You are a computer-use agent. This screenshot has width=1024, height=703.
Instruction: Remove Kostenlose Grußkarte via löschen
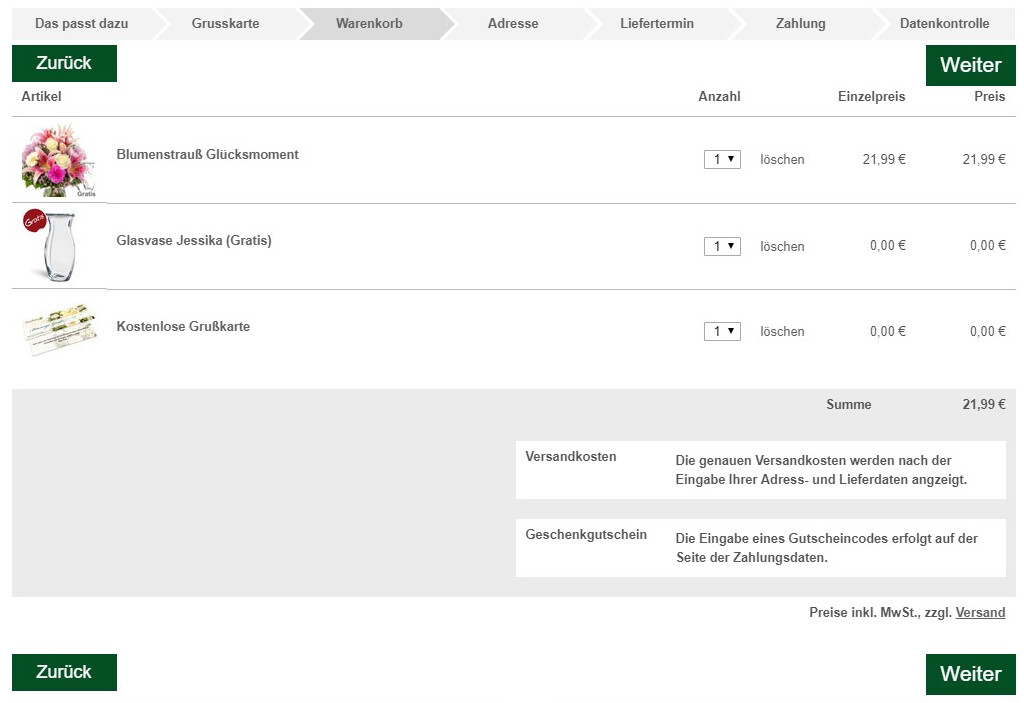(782, 331)
